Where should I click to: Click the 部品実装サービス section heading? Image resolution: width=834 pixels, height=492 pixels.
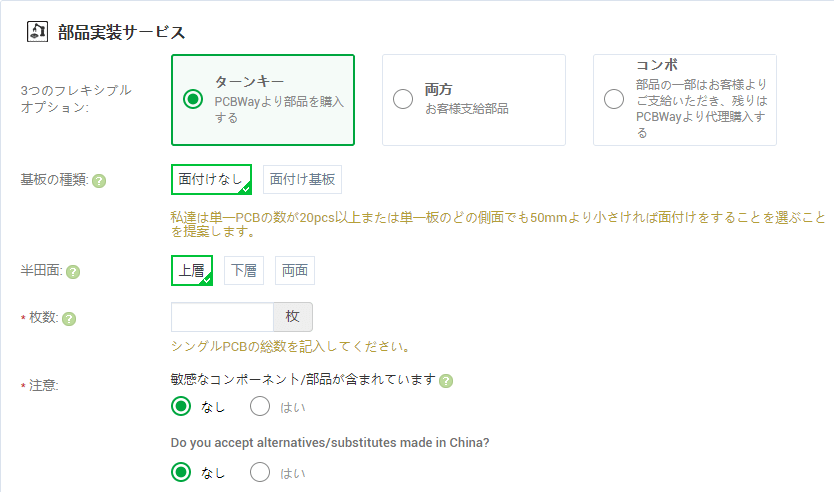121,32
